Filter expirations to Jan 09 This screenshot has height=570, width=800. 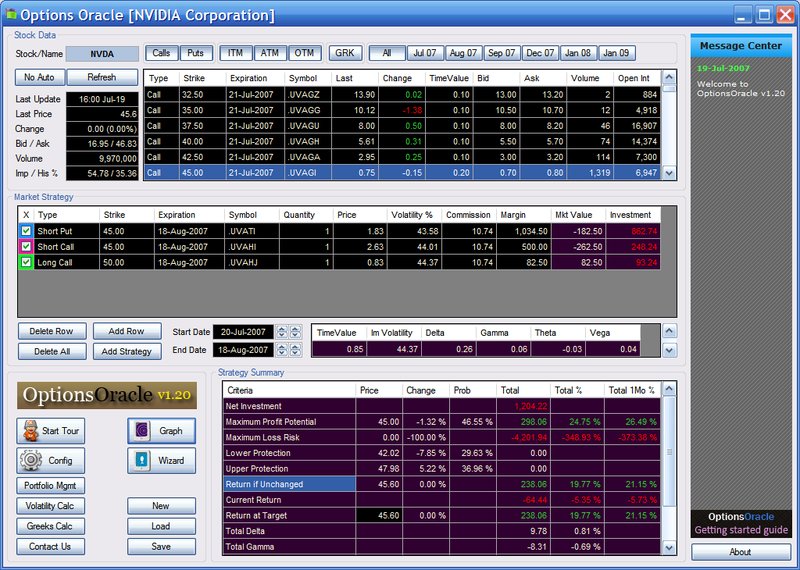616,53
